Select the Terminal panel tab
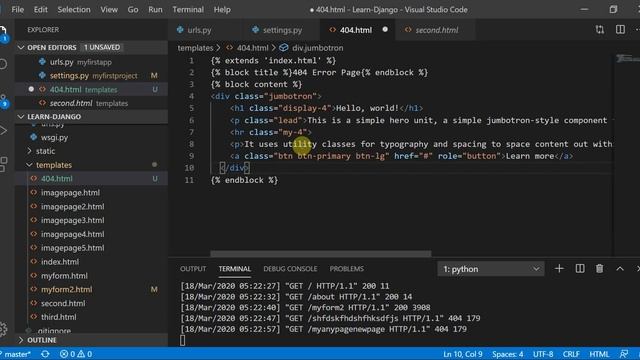This screenshot has height=360, width=640. 234,269
